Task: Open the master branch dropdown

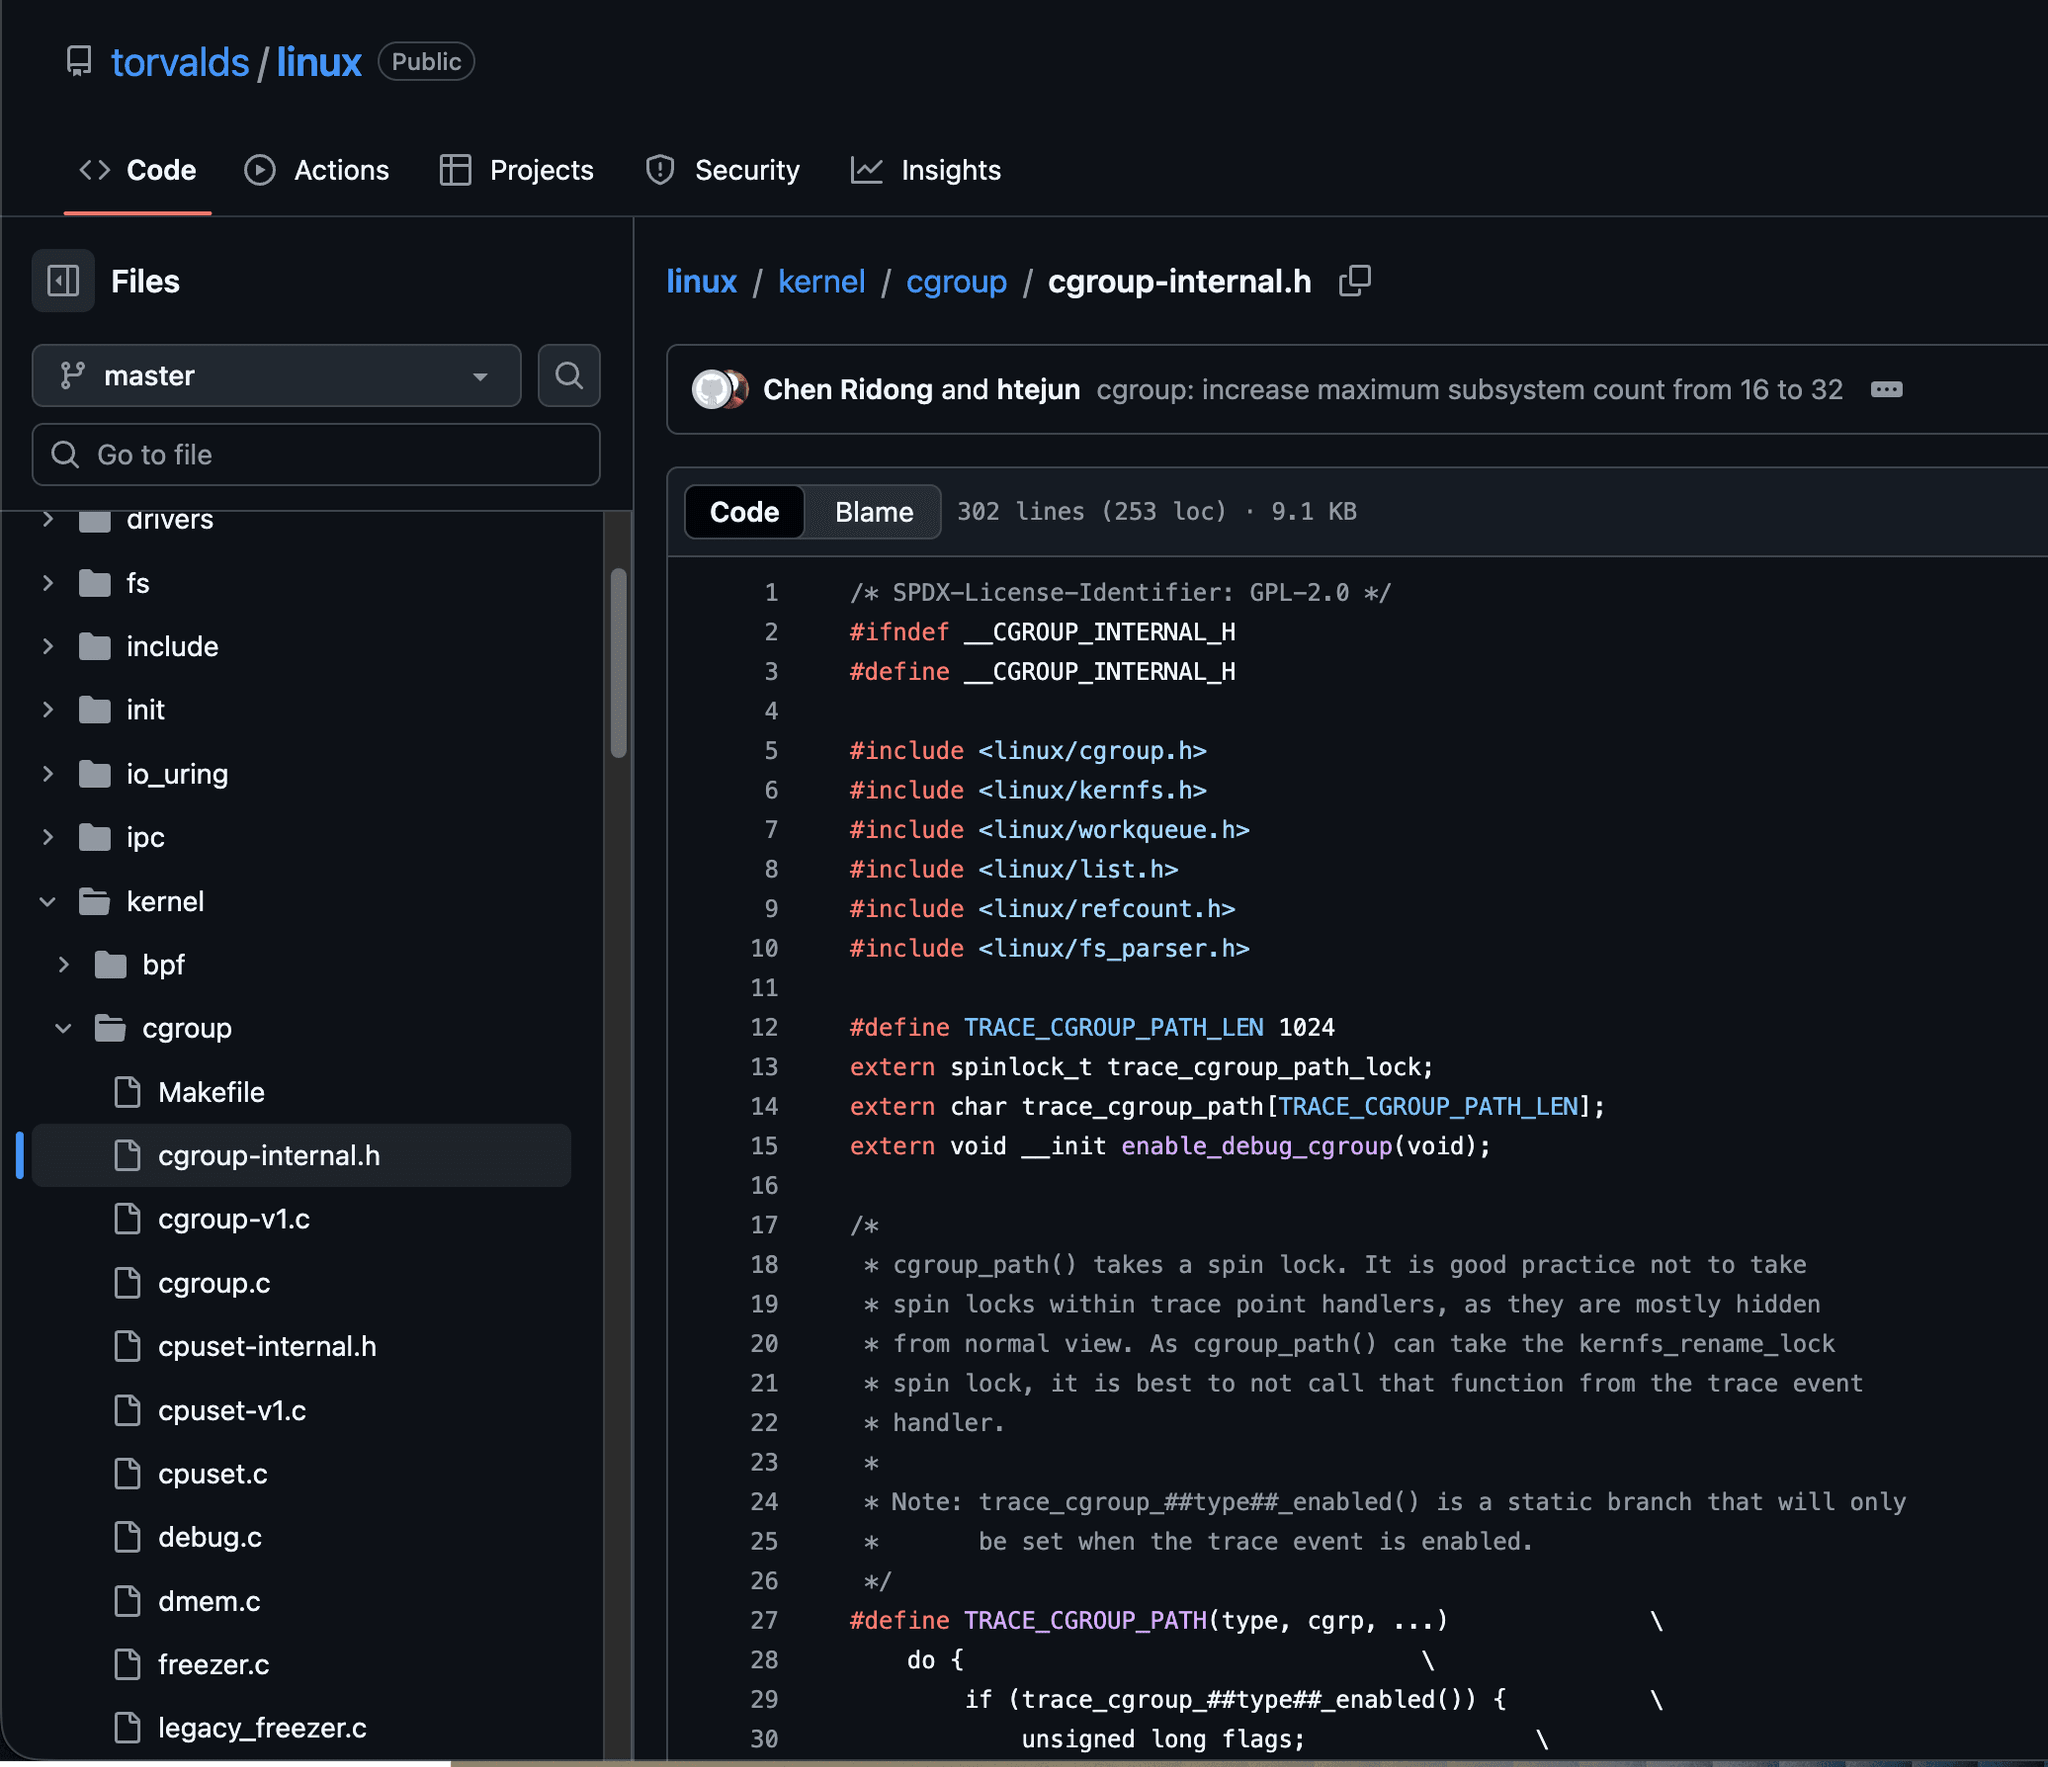Action: coord(276,375)
